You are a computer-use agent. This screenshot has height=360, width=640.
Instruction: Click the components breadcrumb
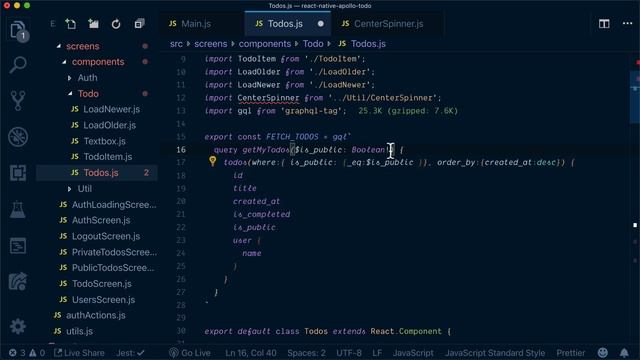[264, 44]
